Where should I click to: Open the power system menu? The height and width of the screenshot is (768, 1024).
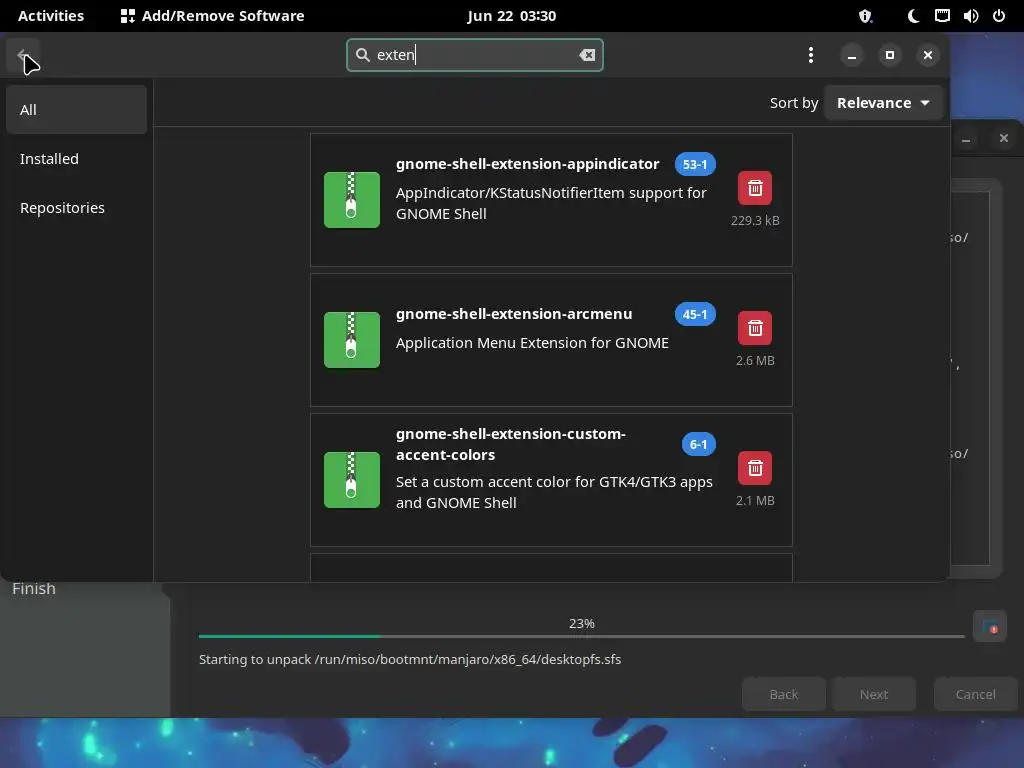pyautogui.click(x=999, y=16)
